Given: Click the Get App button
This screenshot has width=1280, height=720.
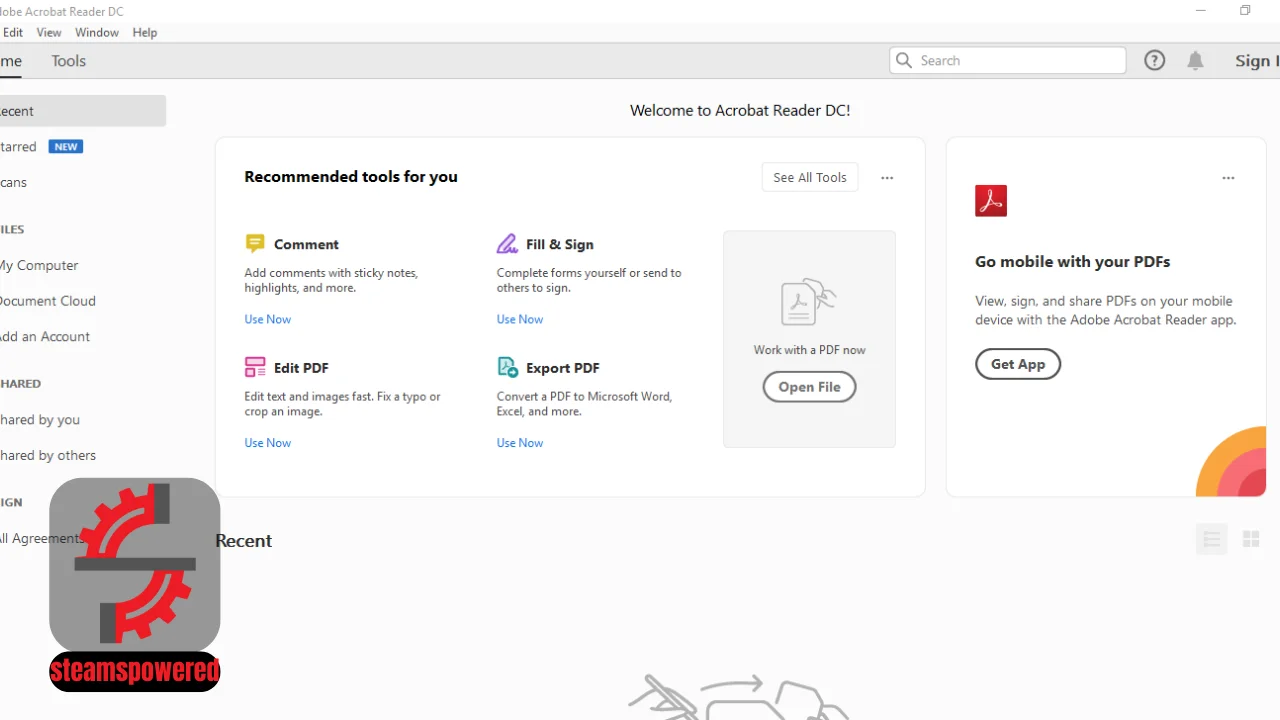Looking at the screenshot, I should click(1018, 364).
